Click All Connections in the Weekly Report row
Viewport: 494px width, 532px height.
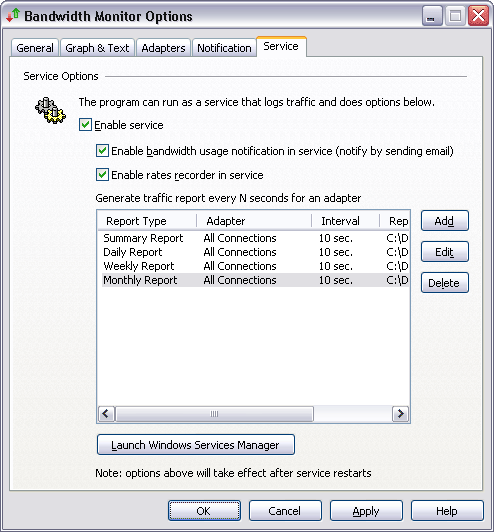click(x=240, y=266)
